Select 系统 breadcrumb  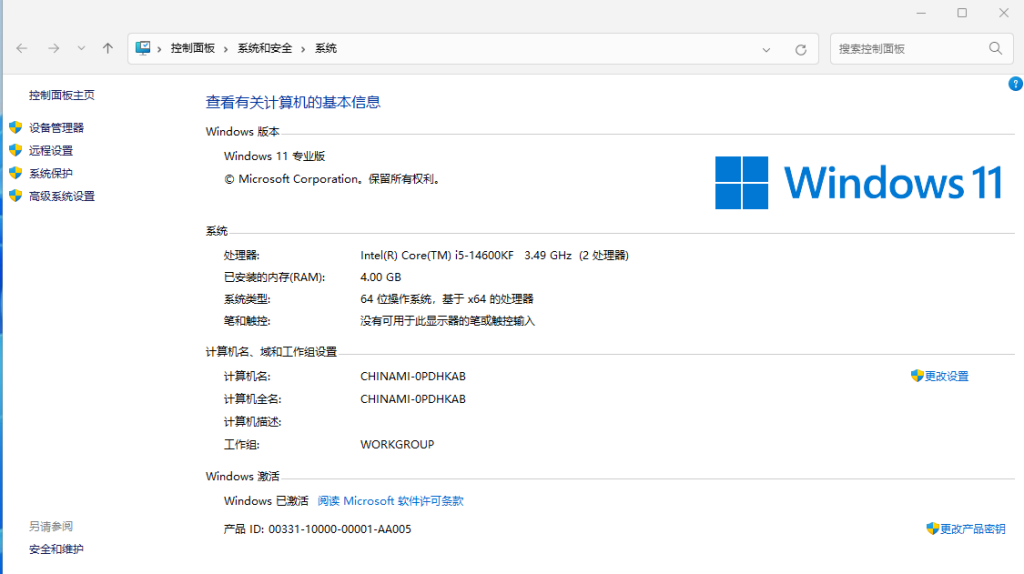[326, 48]
